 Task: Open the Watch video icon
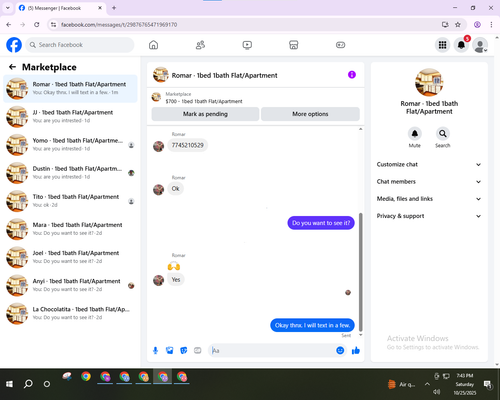click(247, 45)
